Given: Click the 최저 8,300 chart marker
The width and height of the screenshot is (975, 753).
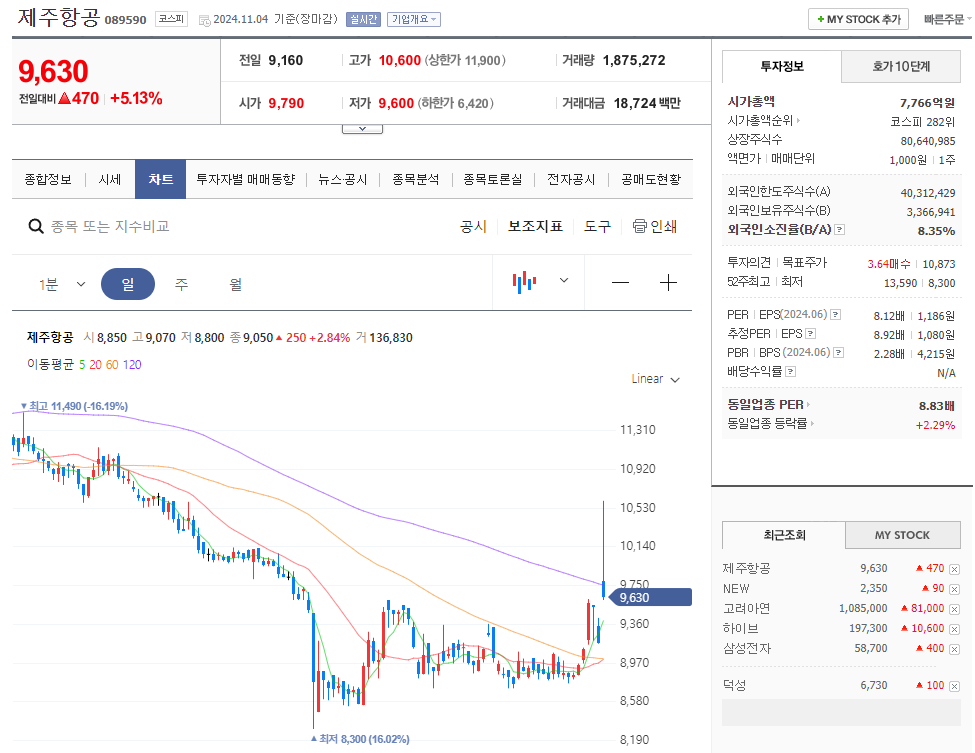Looking at the screenshot, I should [360, 739].
